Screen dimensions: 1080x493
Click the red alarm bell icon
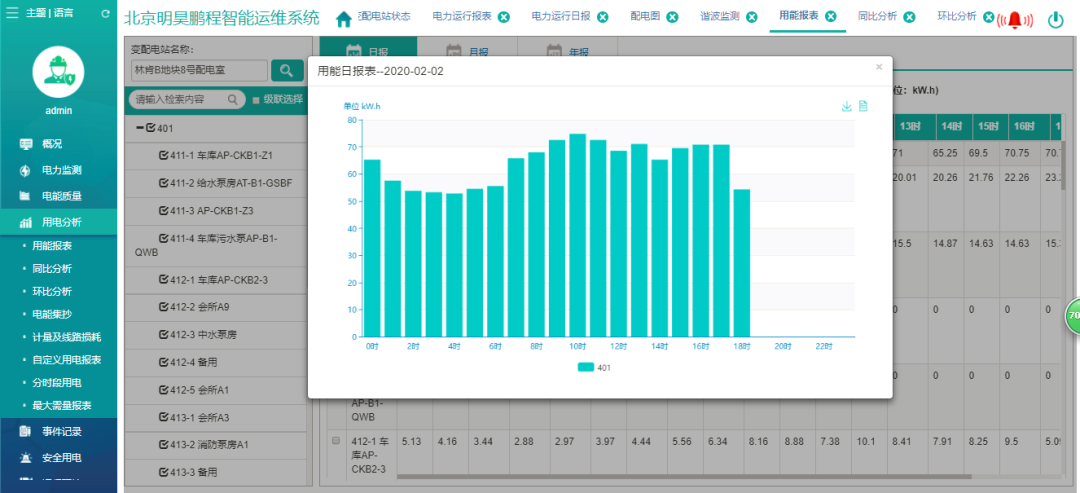(x=1014, y=20)
